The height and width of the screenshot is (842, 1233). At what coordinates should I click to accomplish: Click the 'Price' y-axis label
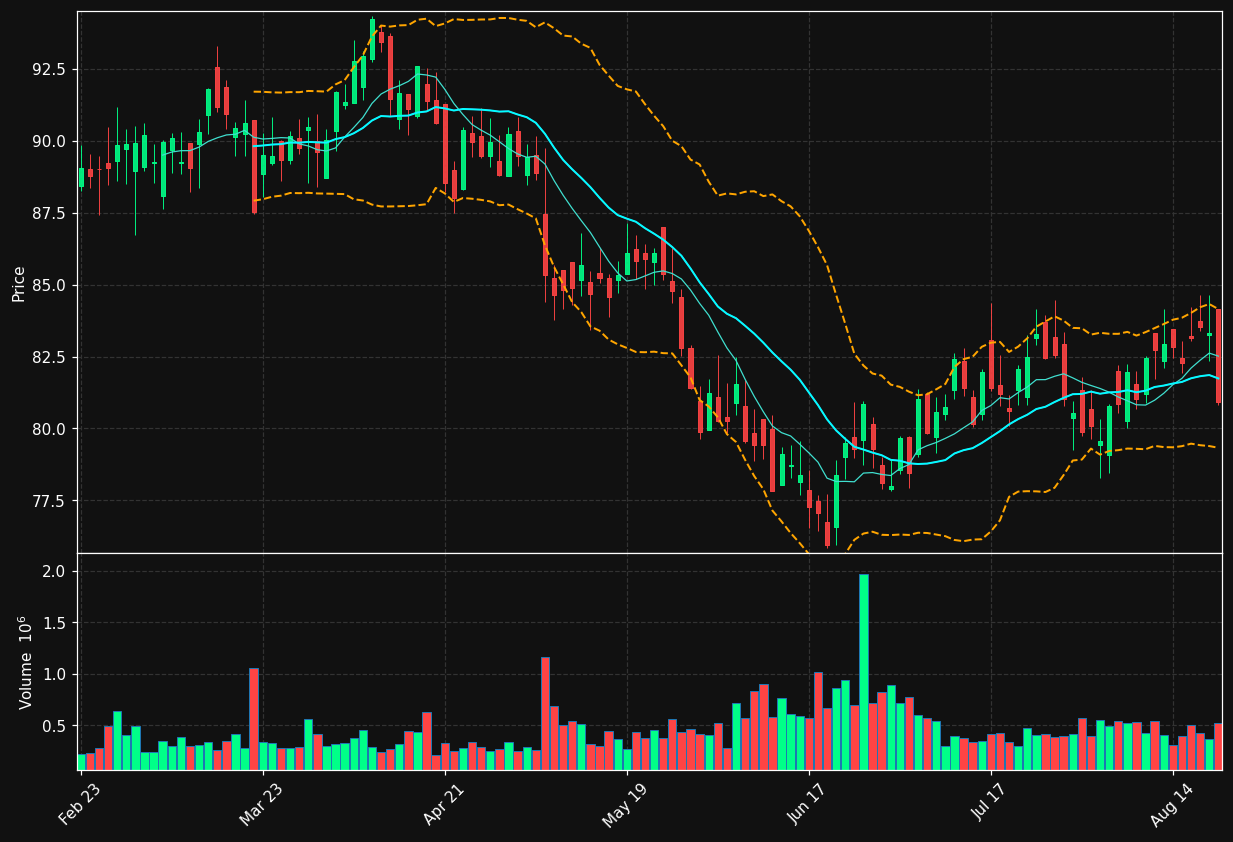click(19, 283)
